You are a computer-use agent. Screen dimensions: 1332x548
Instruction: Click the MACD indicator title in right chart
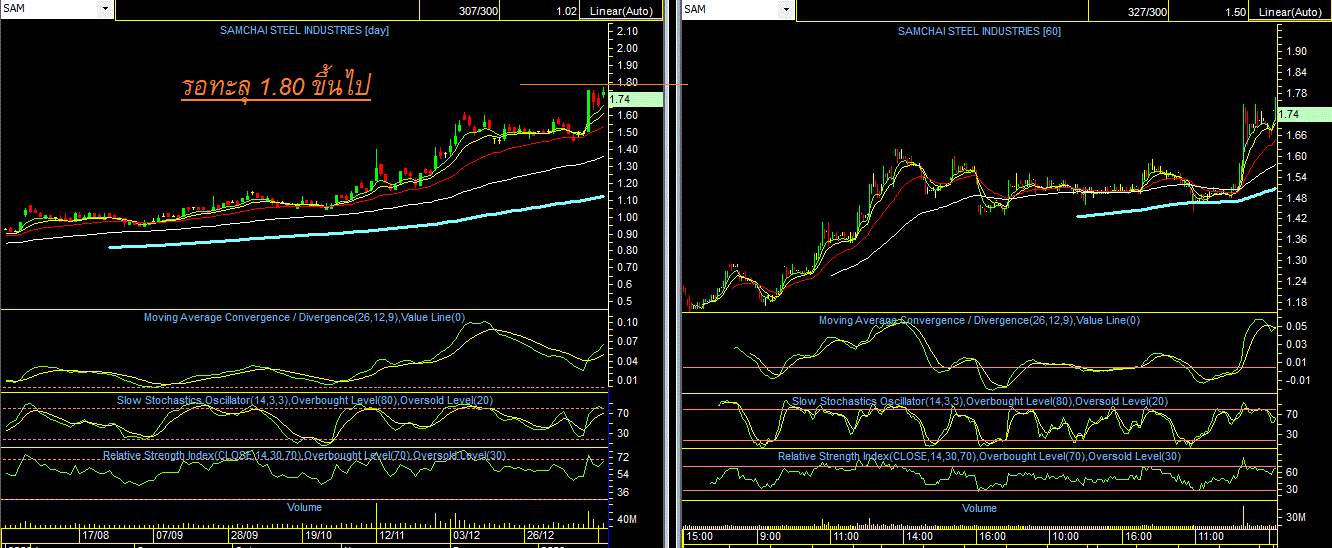point(979,321)
